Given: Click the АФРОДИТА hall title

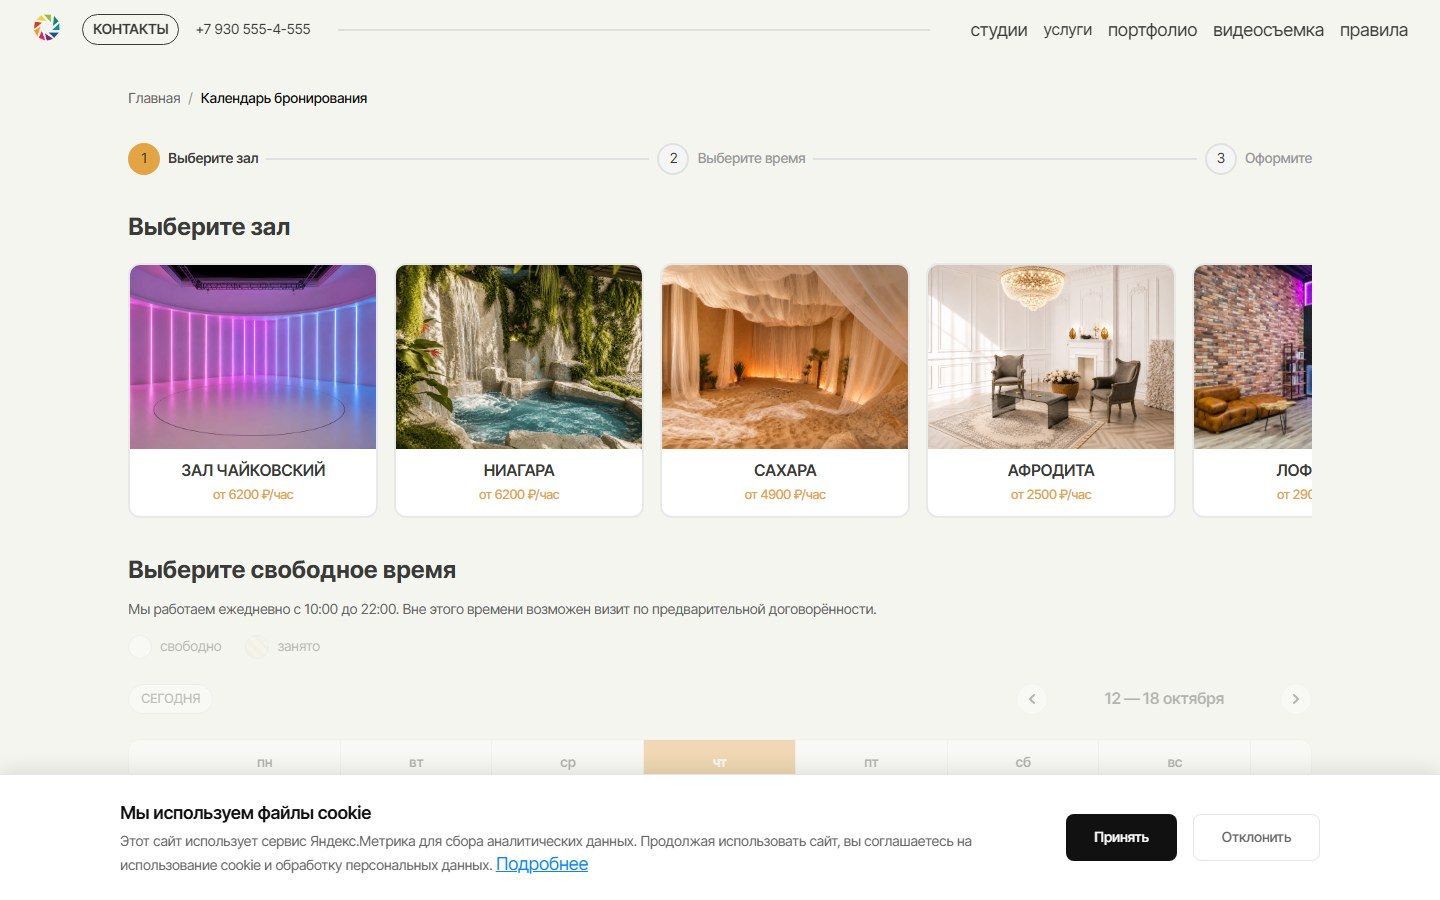Looking at the screenshot, I should coord(1051,470).
